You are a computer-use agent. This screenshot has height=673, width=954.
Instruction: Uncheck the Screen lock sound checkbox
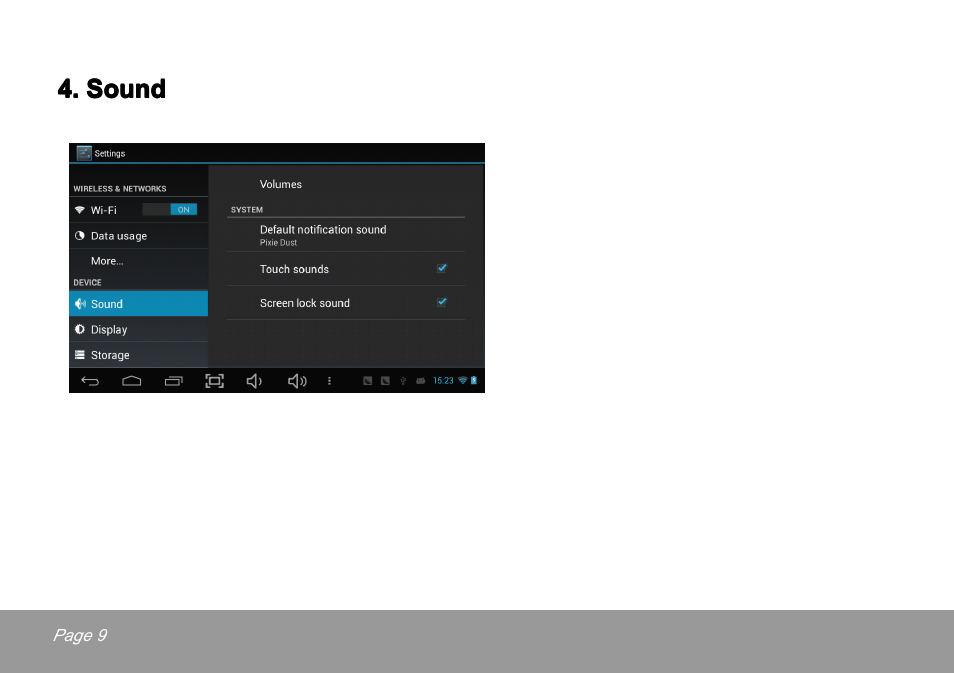(x=442, y=302)
